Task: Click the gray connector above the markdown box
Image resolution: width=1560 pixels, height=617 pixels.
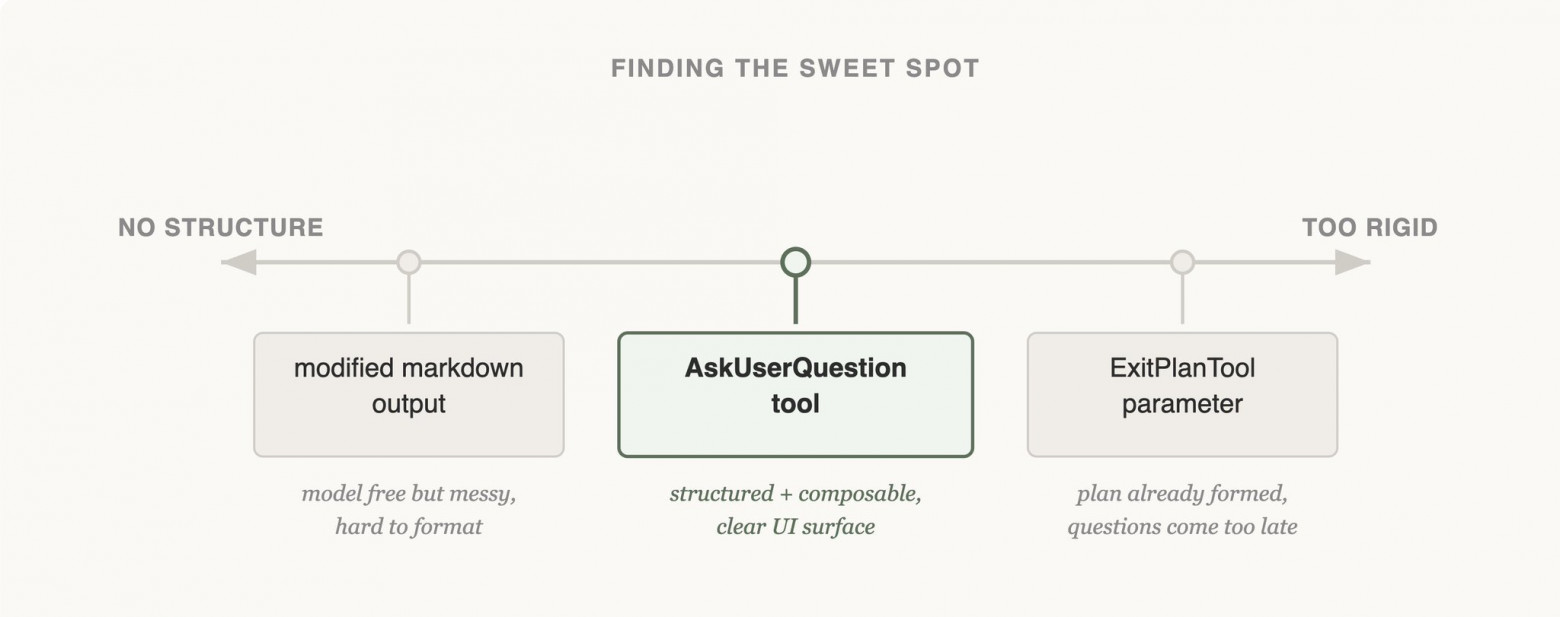Action: tap(409, 300)
